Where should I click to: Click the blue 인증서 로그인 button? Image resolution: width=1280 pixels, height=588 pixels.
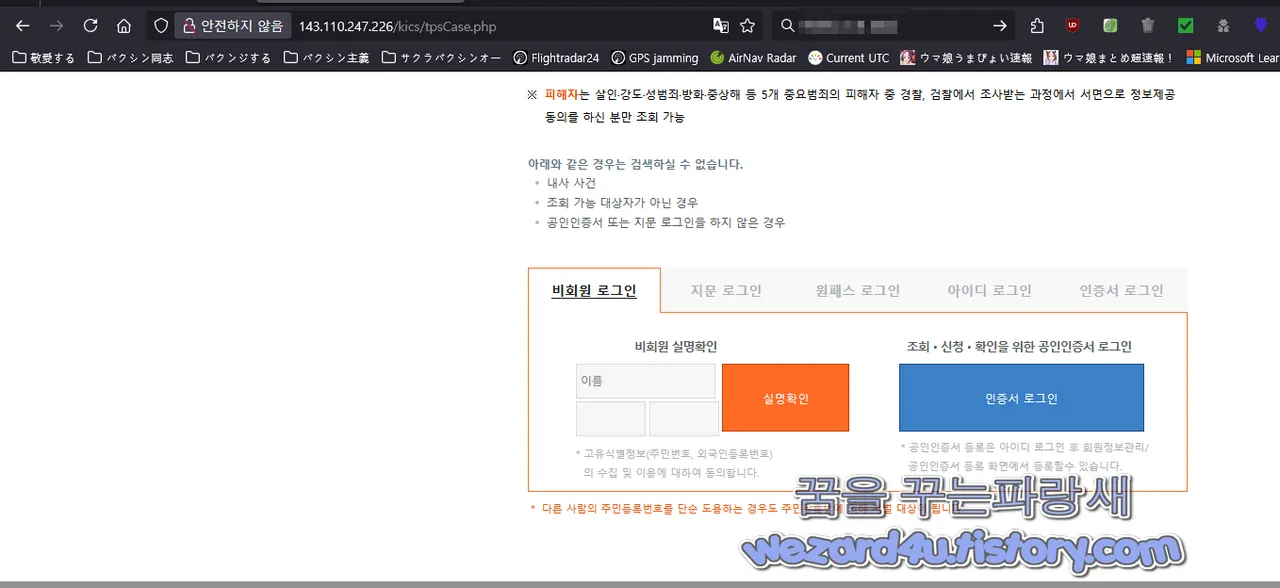pyautogui.click(x=1020, y=397)
